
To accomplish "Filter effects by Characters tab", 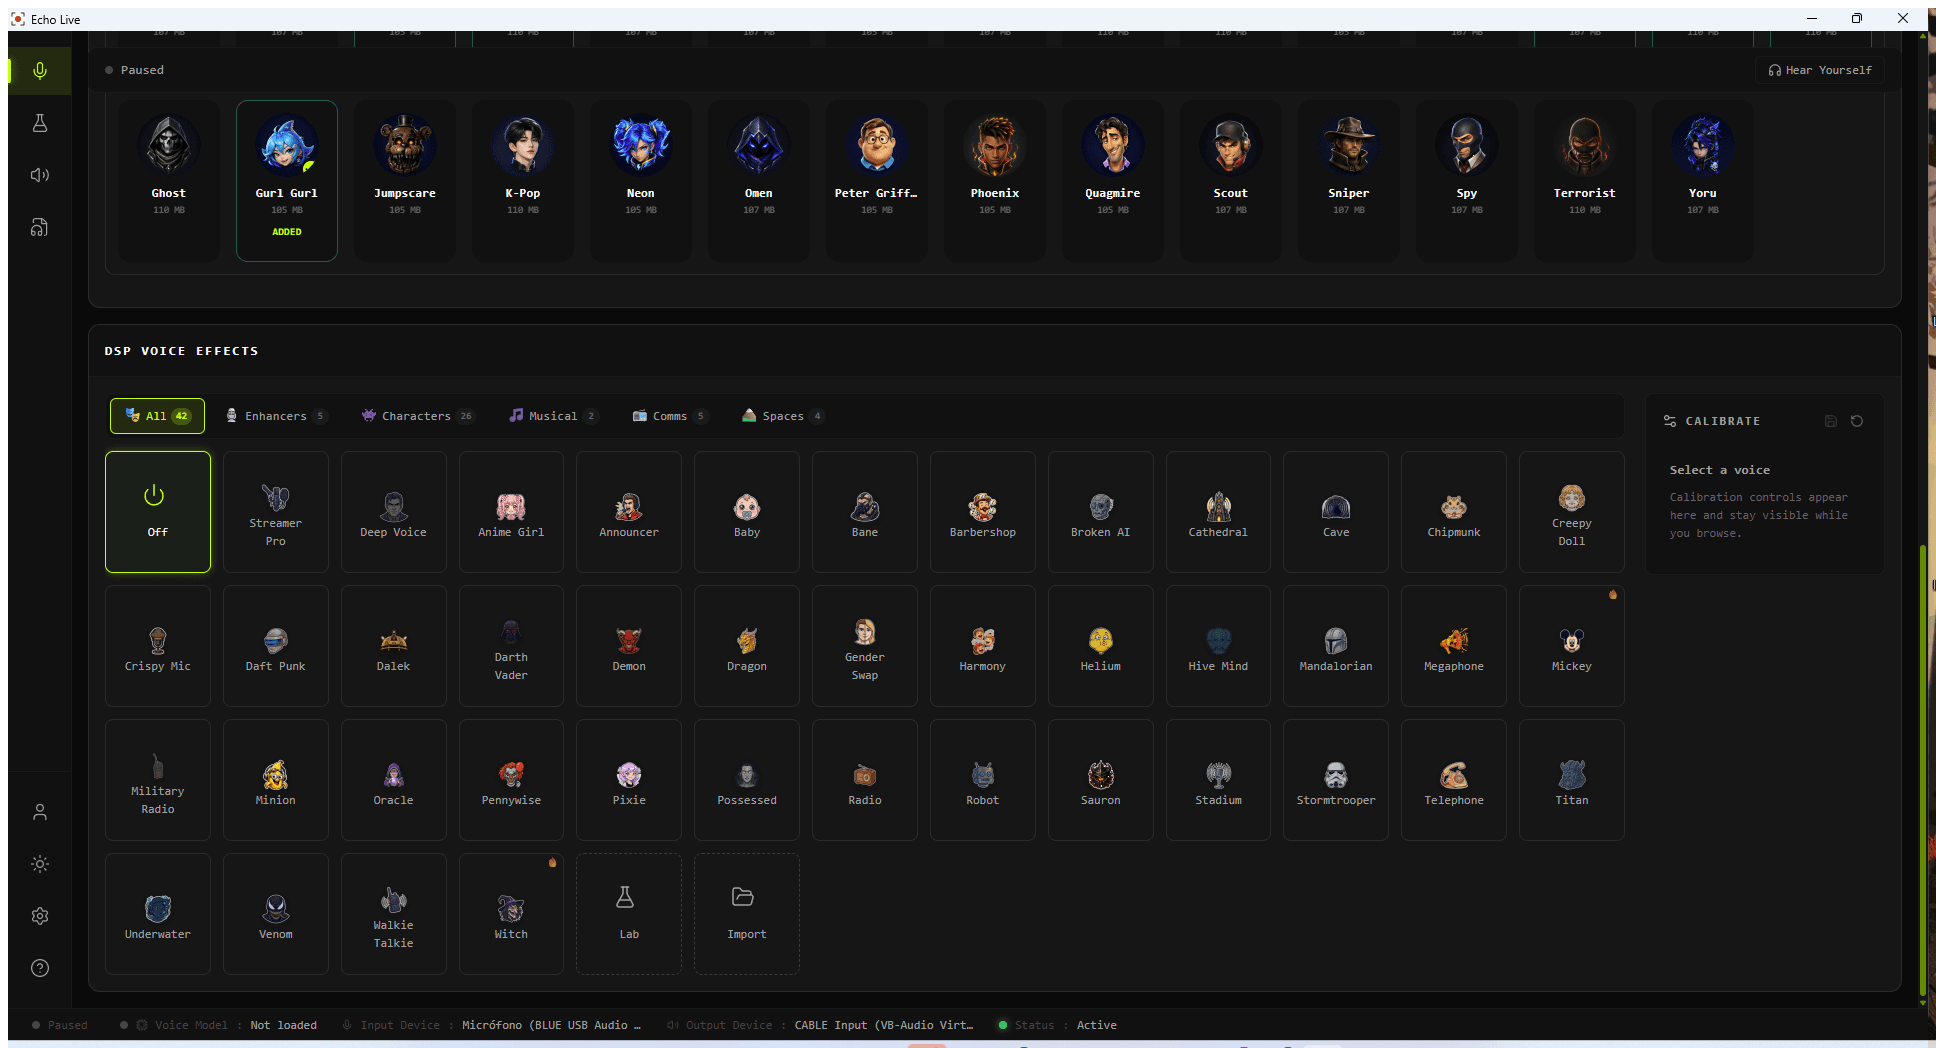I will point(418,416).
